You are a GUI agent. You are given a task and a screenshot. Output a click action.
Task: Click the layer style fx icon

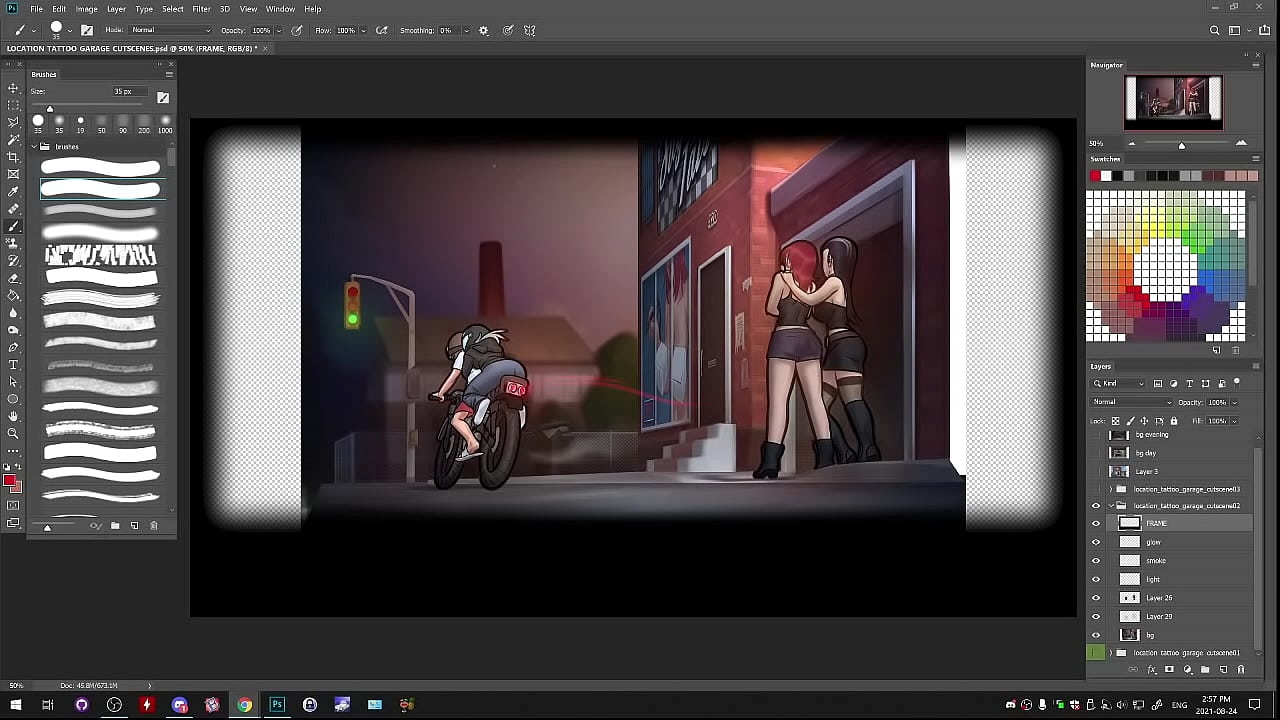[x=1151, y=669]
